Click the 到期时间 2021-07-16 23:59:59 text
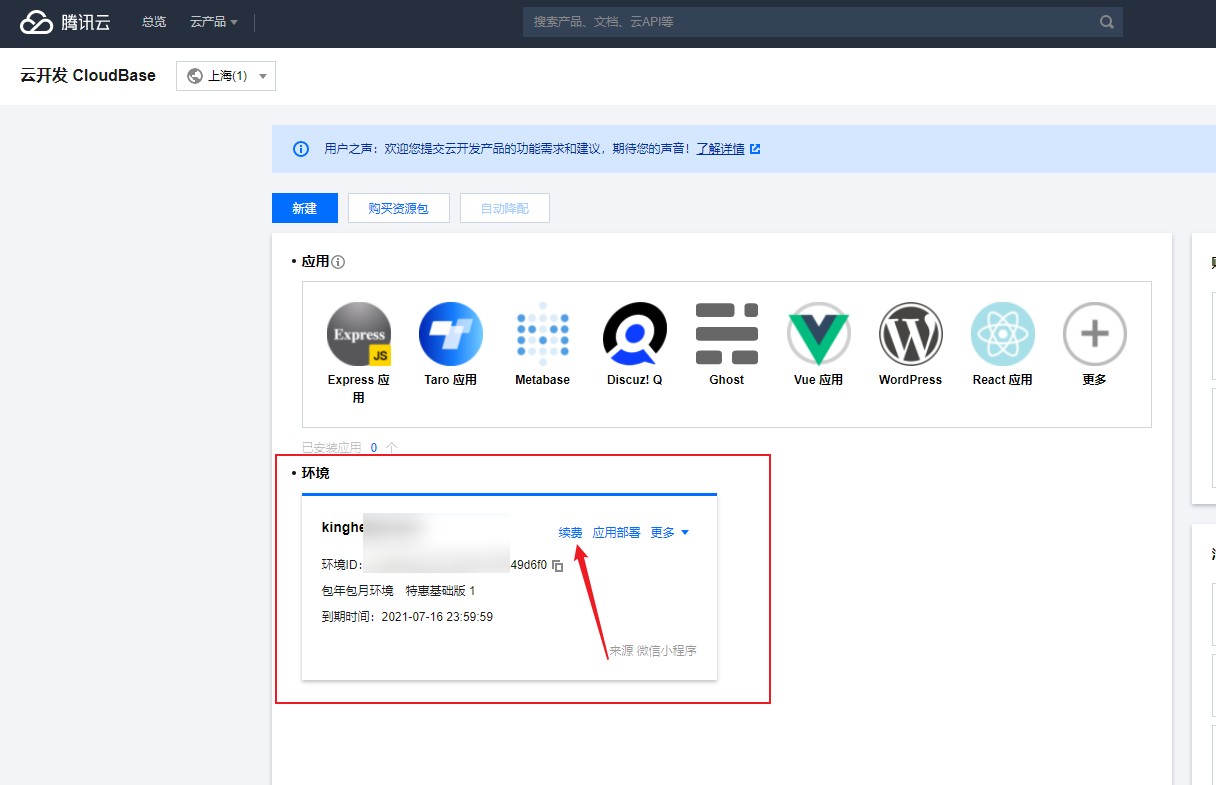1216x785 pixels. pyautogui.click(x=408, y=617)
